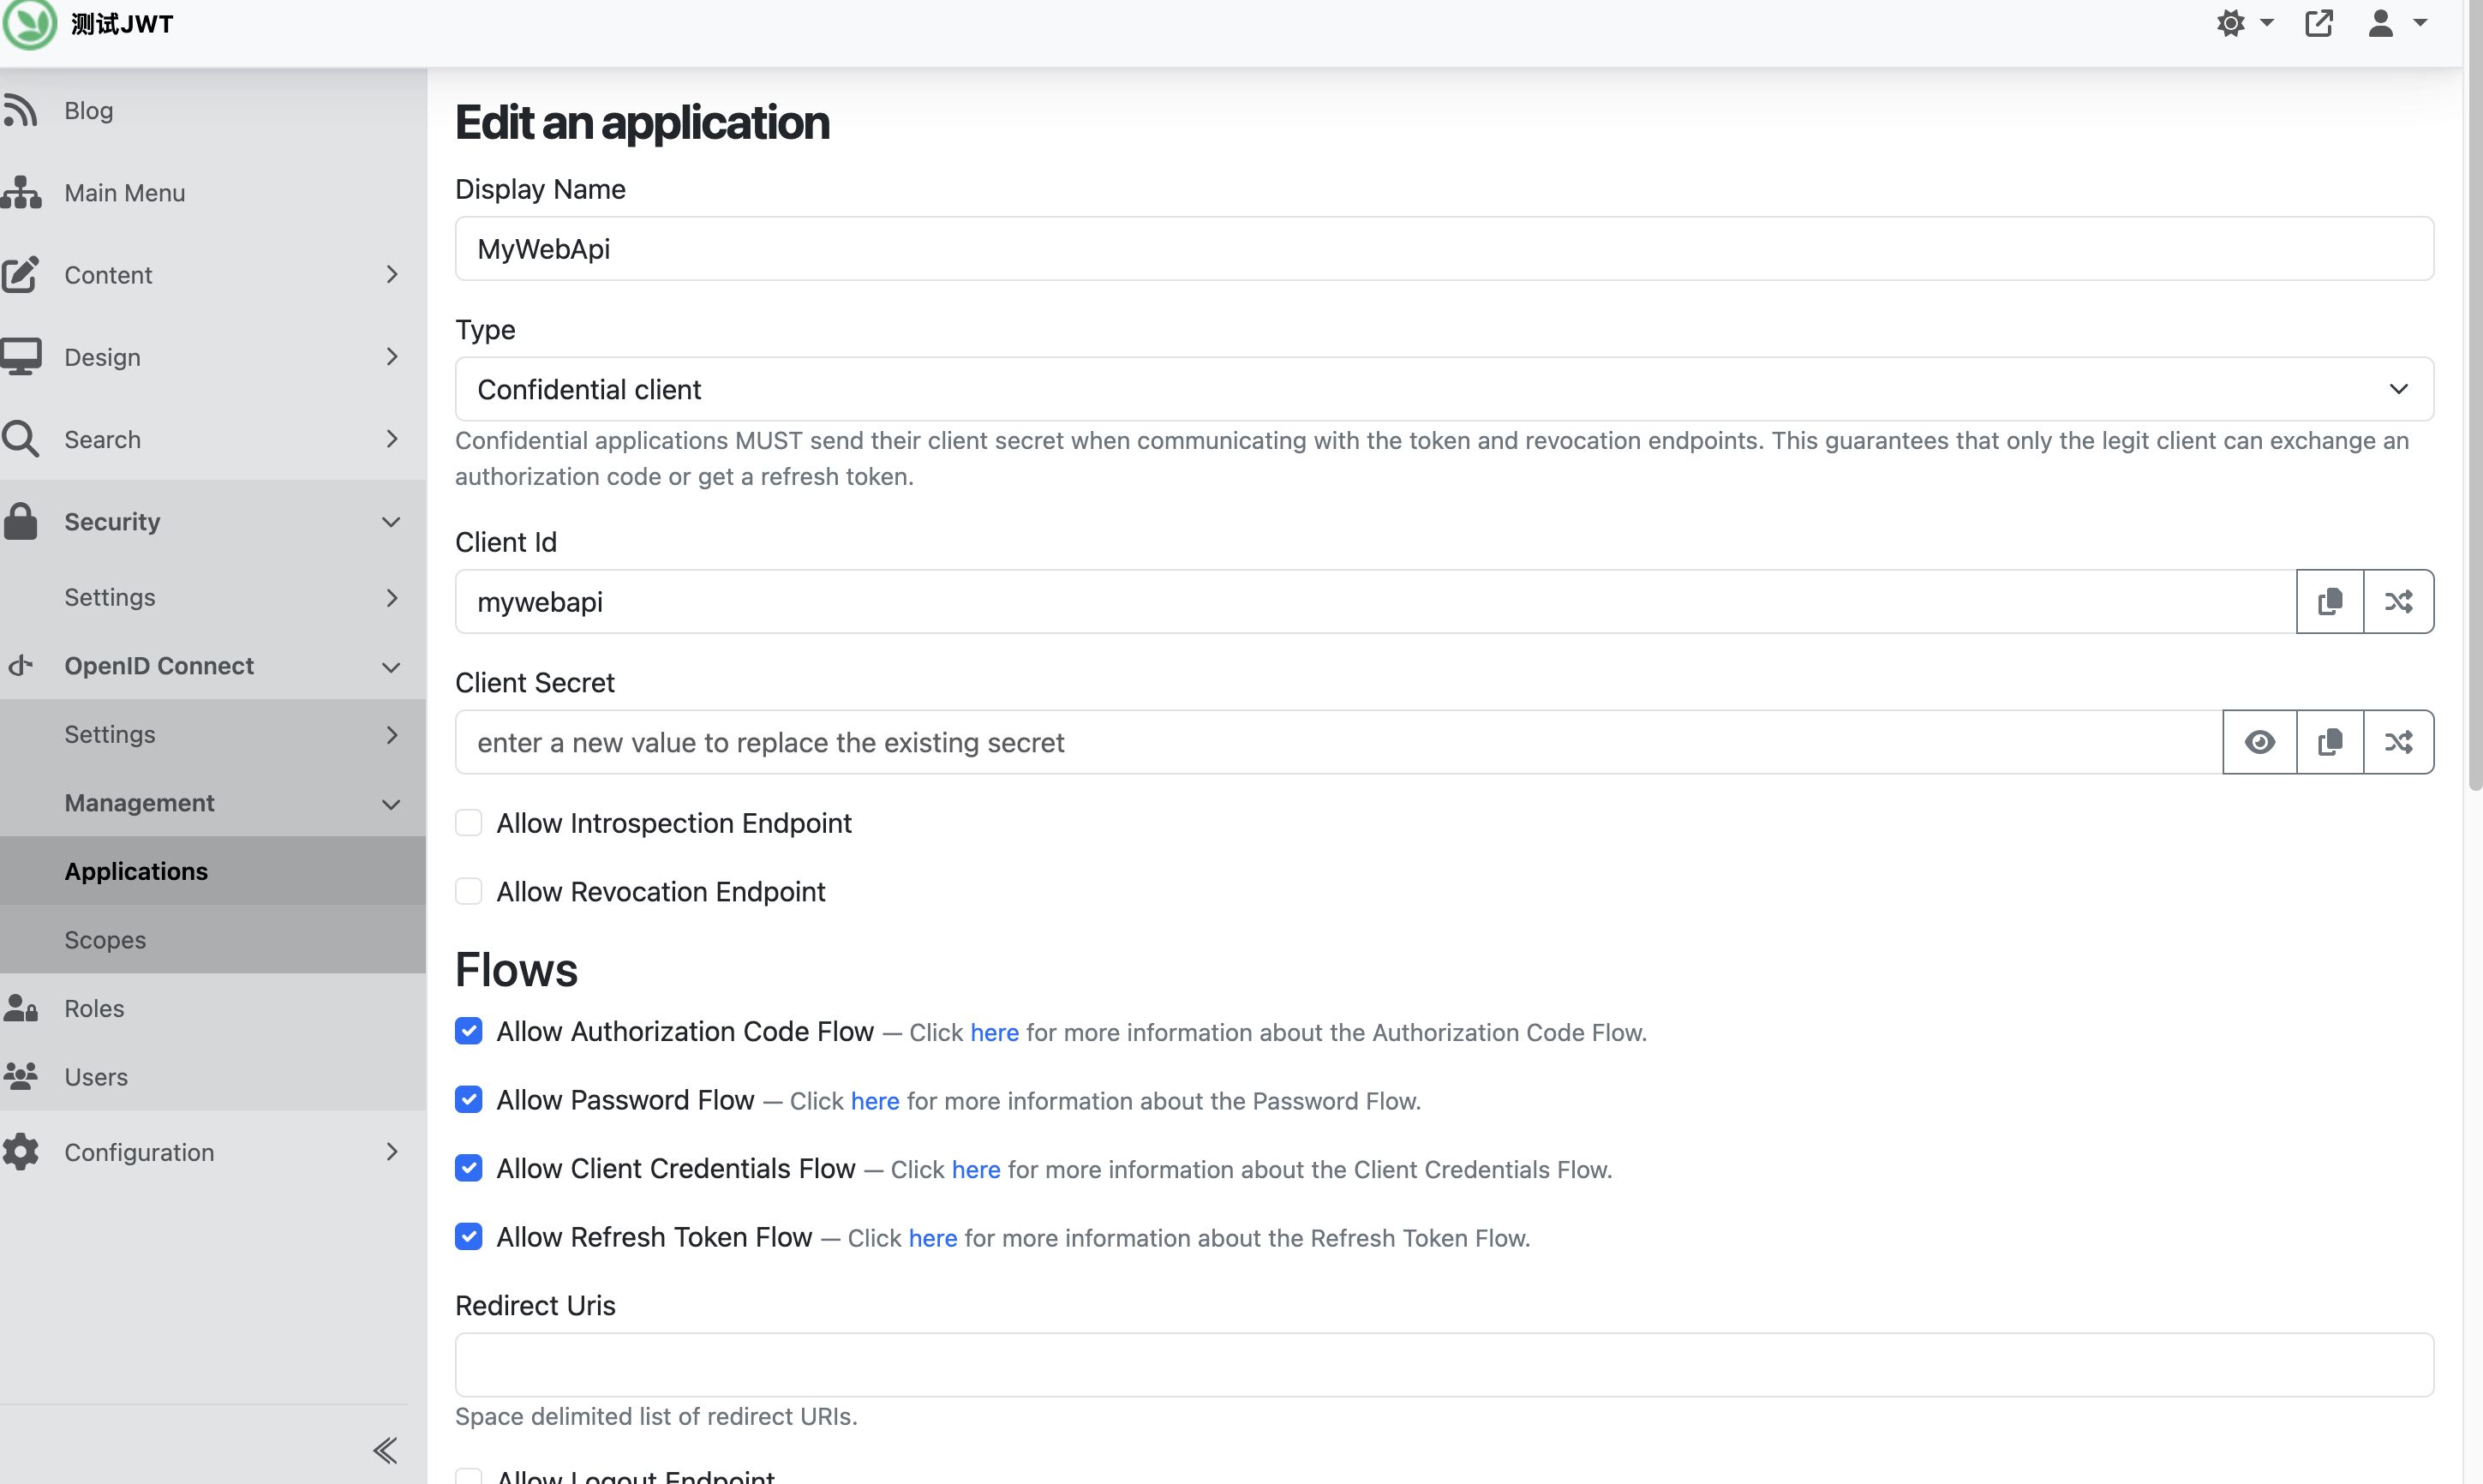2483x1484 pixels.
Task: Copy the Client Id to clipboard
Action: tap(2330, 601)
